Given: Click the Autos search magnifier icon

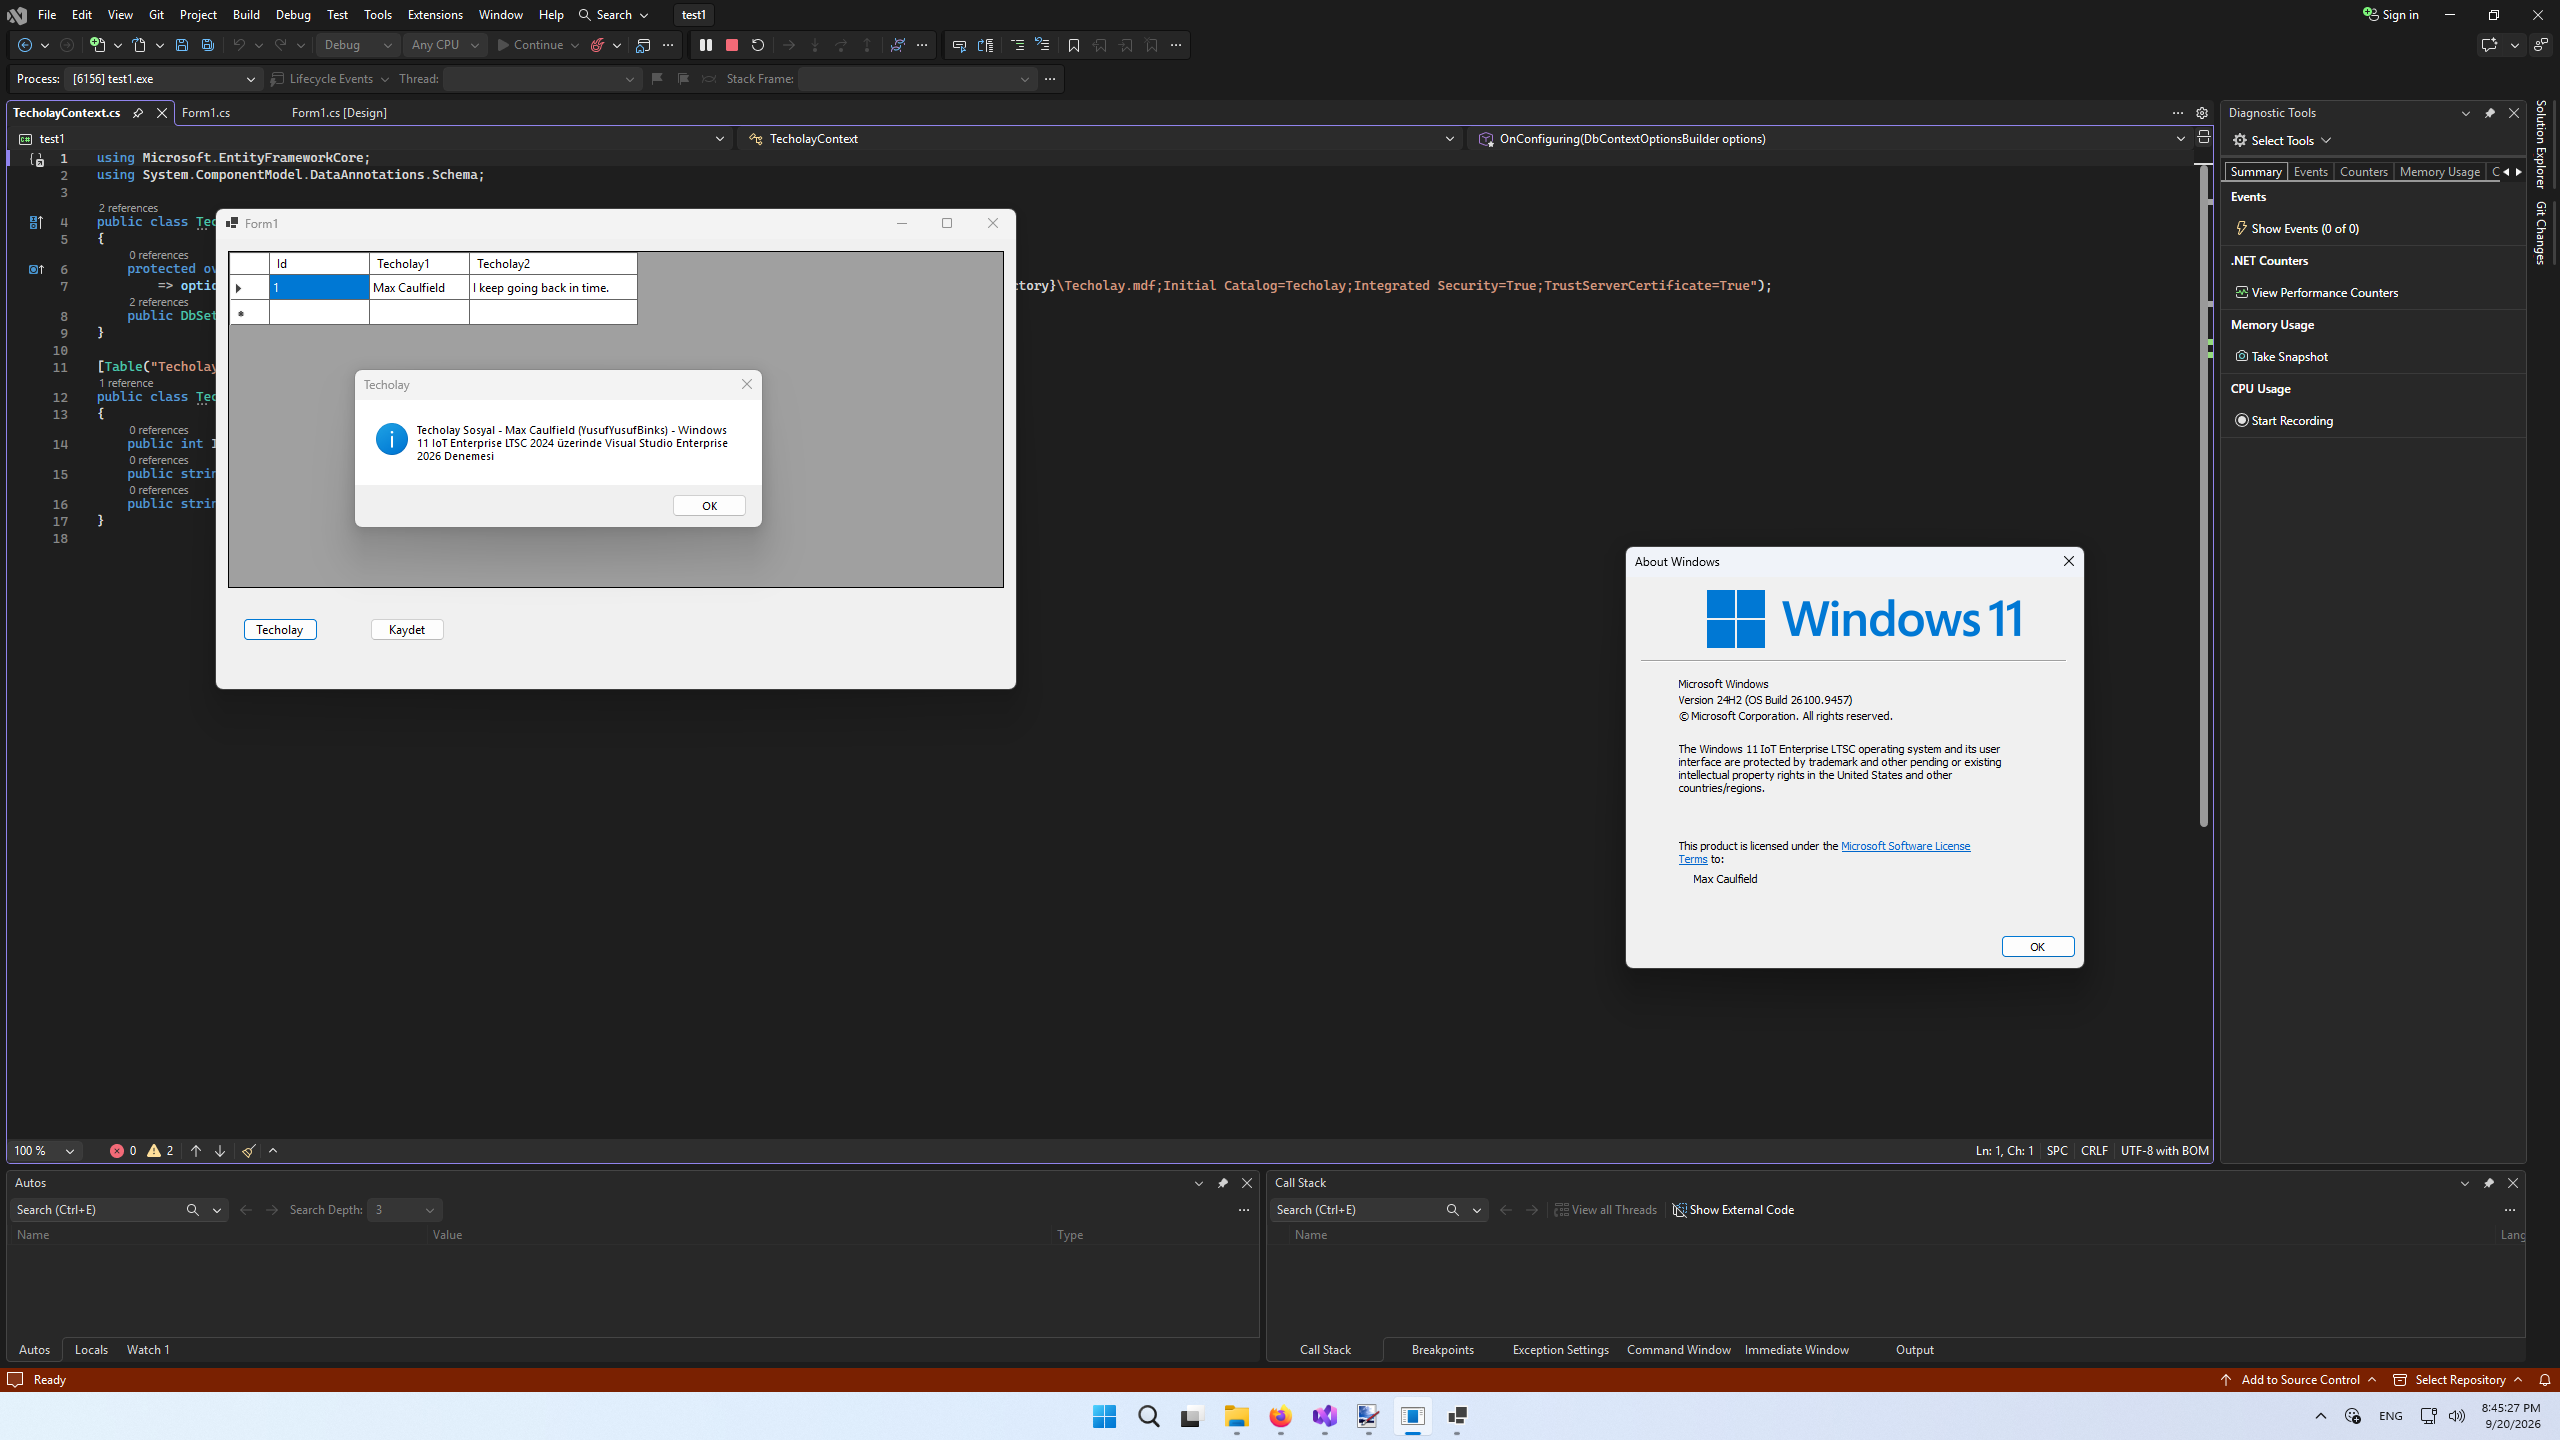Looking at the screenshot, I should tap(193, 1210).
